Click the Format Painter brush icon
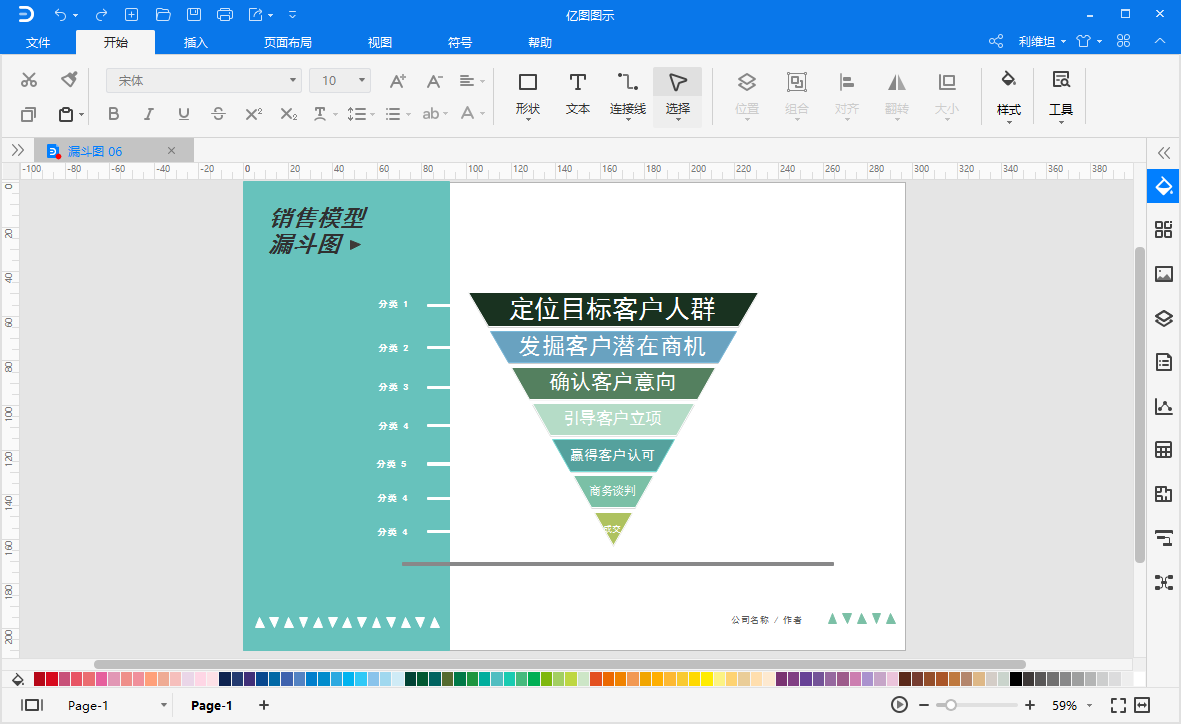This screenshot has height=724, width=1181. pos(69,79)
